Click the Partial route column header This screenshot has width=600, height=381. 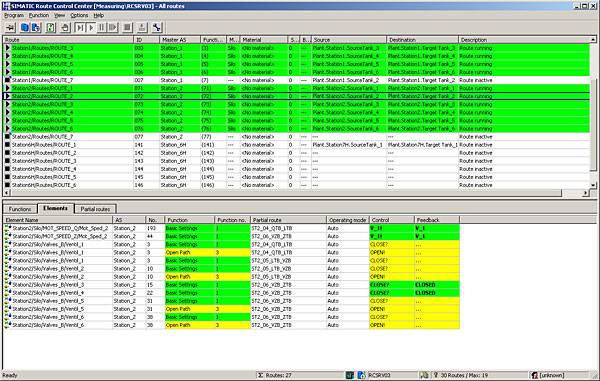[x=288, y=220]
